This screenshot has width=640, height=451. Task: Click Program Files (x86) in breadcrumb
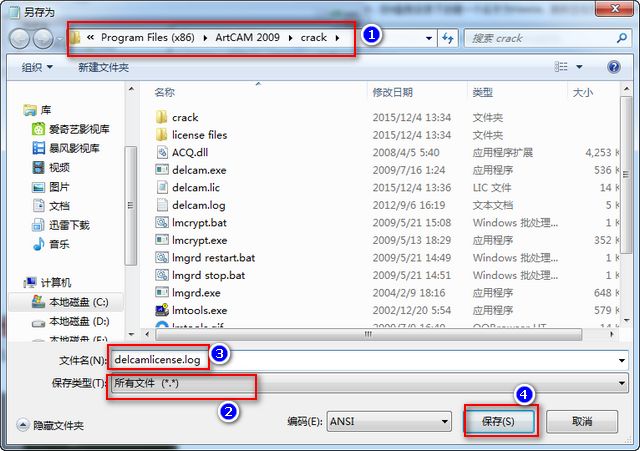148,38
